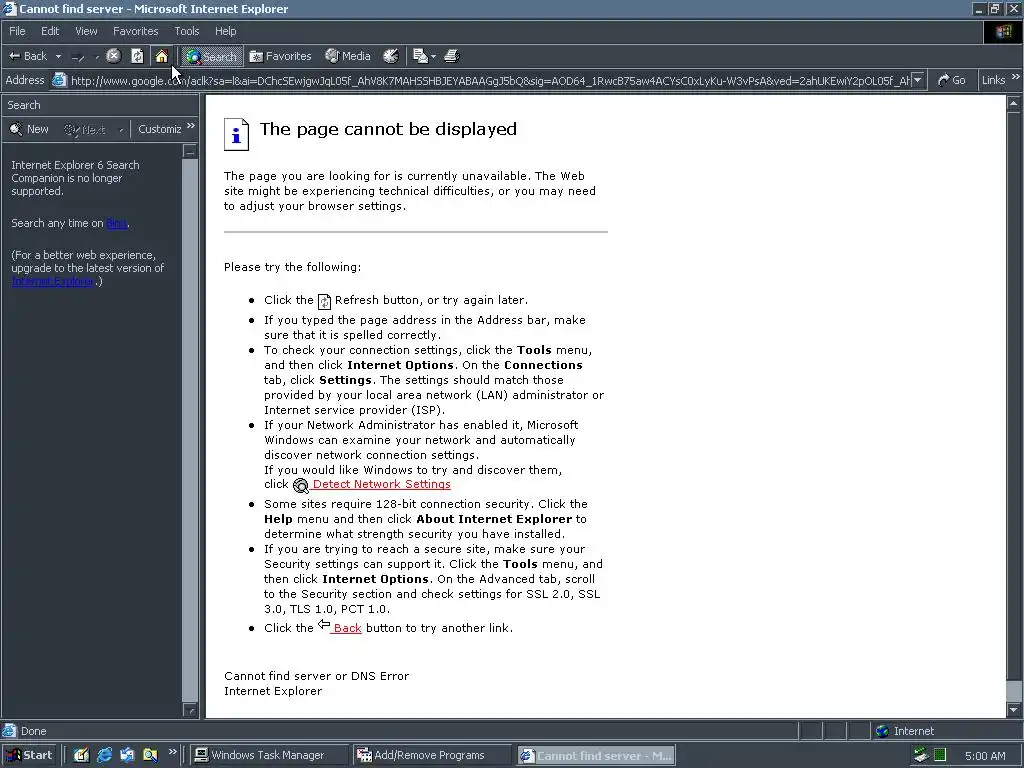Expand the Mail button dropdown arrow
The width and height of the screenshot is (1024, 768).
(433, 57)
